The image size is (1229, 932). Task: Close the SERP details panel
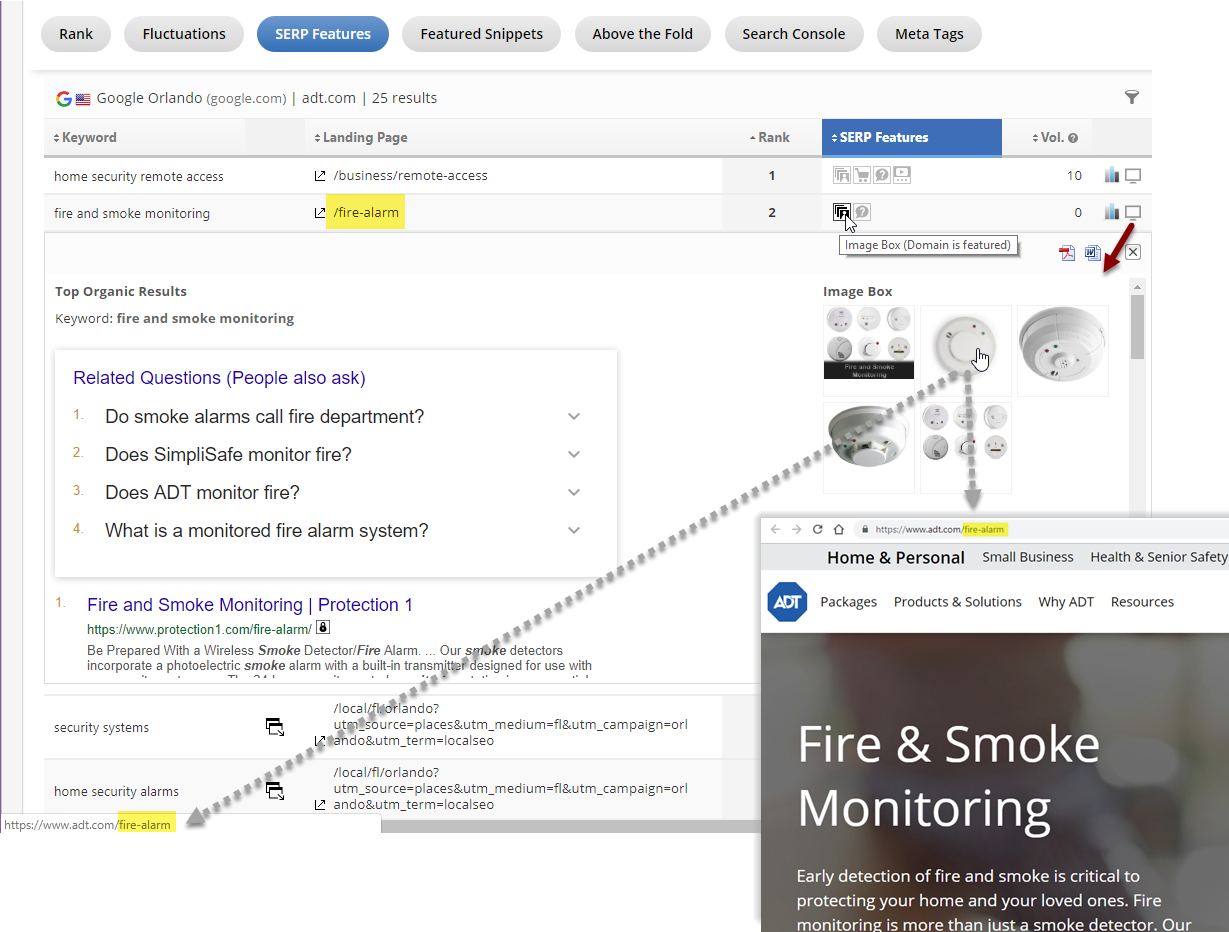pos(1133,252)
